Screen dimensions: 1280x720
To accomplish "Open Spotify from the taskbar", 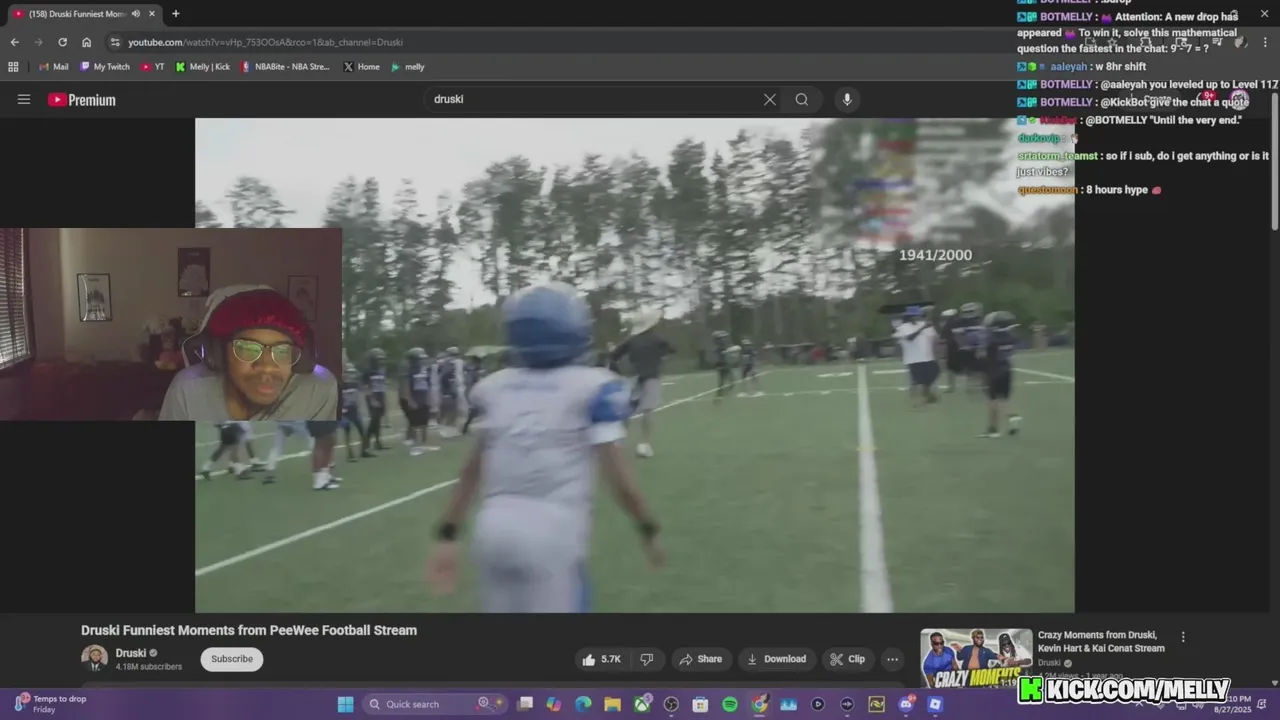I will [x=730, y=704].
